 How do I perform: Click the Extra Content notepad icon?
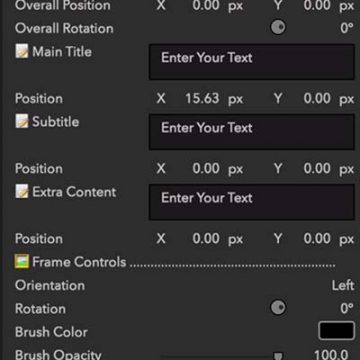click(x=22, y=192)
